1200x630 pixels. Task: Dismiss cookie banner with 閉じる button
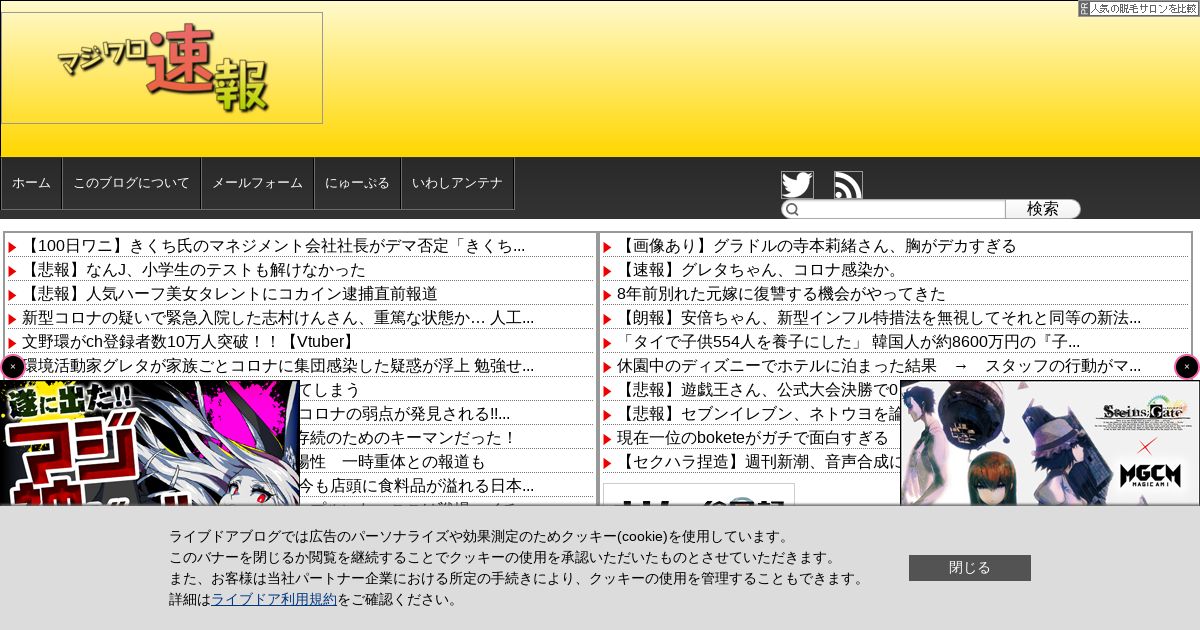[970, 568]
